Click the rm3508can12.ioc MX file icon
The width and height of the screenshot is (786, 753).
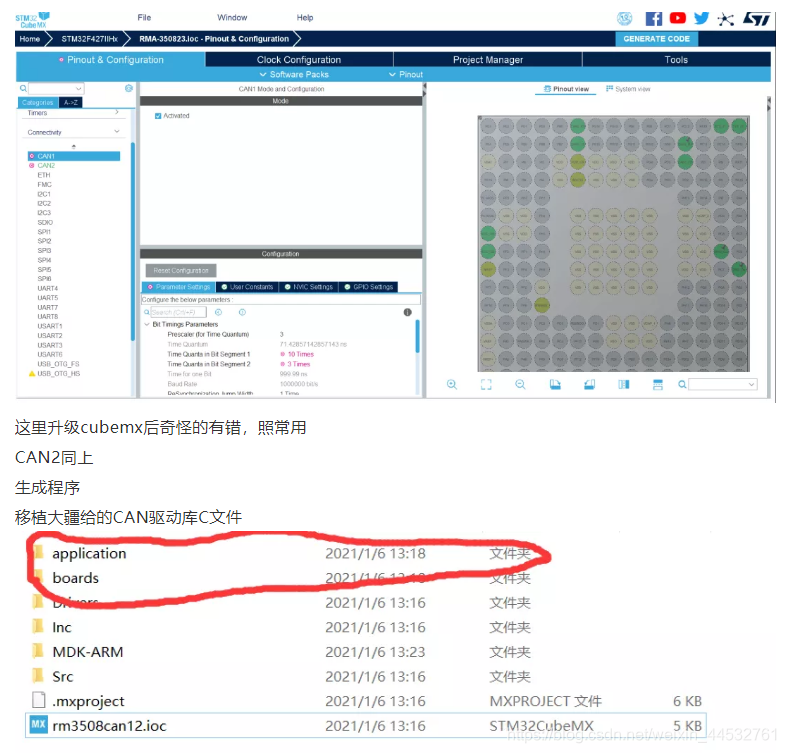pyautogui.click(x=38, y=724)
